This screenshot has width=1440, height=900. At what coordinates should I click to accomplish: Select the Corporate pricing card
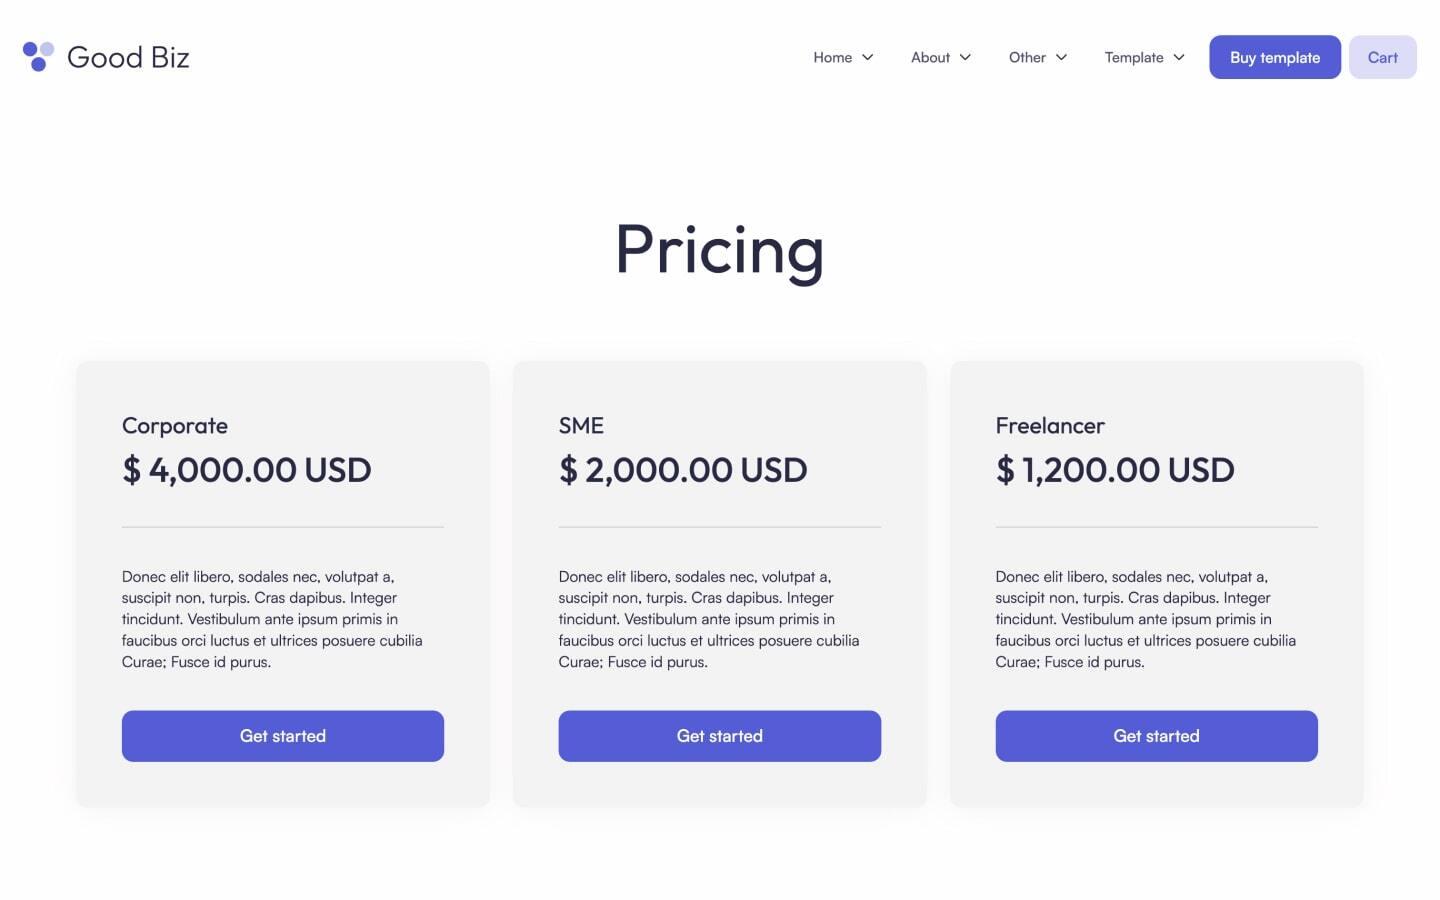(x=282, y=584)
